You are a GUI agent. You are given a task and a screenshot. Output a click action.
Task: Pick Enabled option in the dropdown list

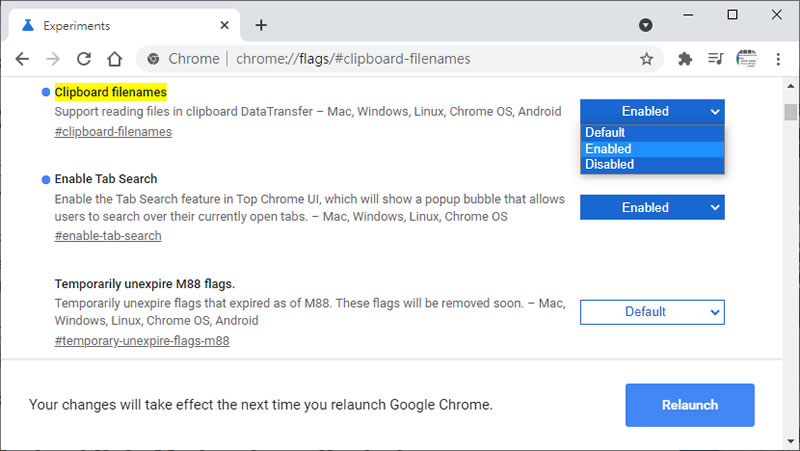point(608,148)
